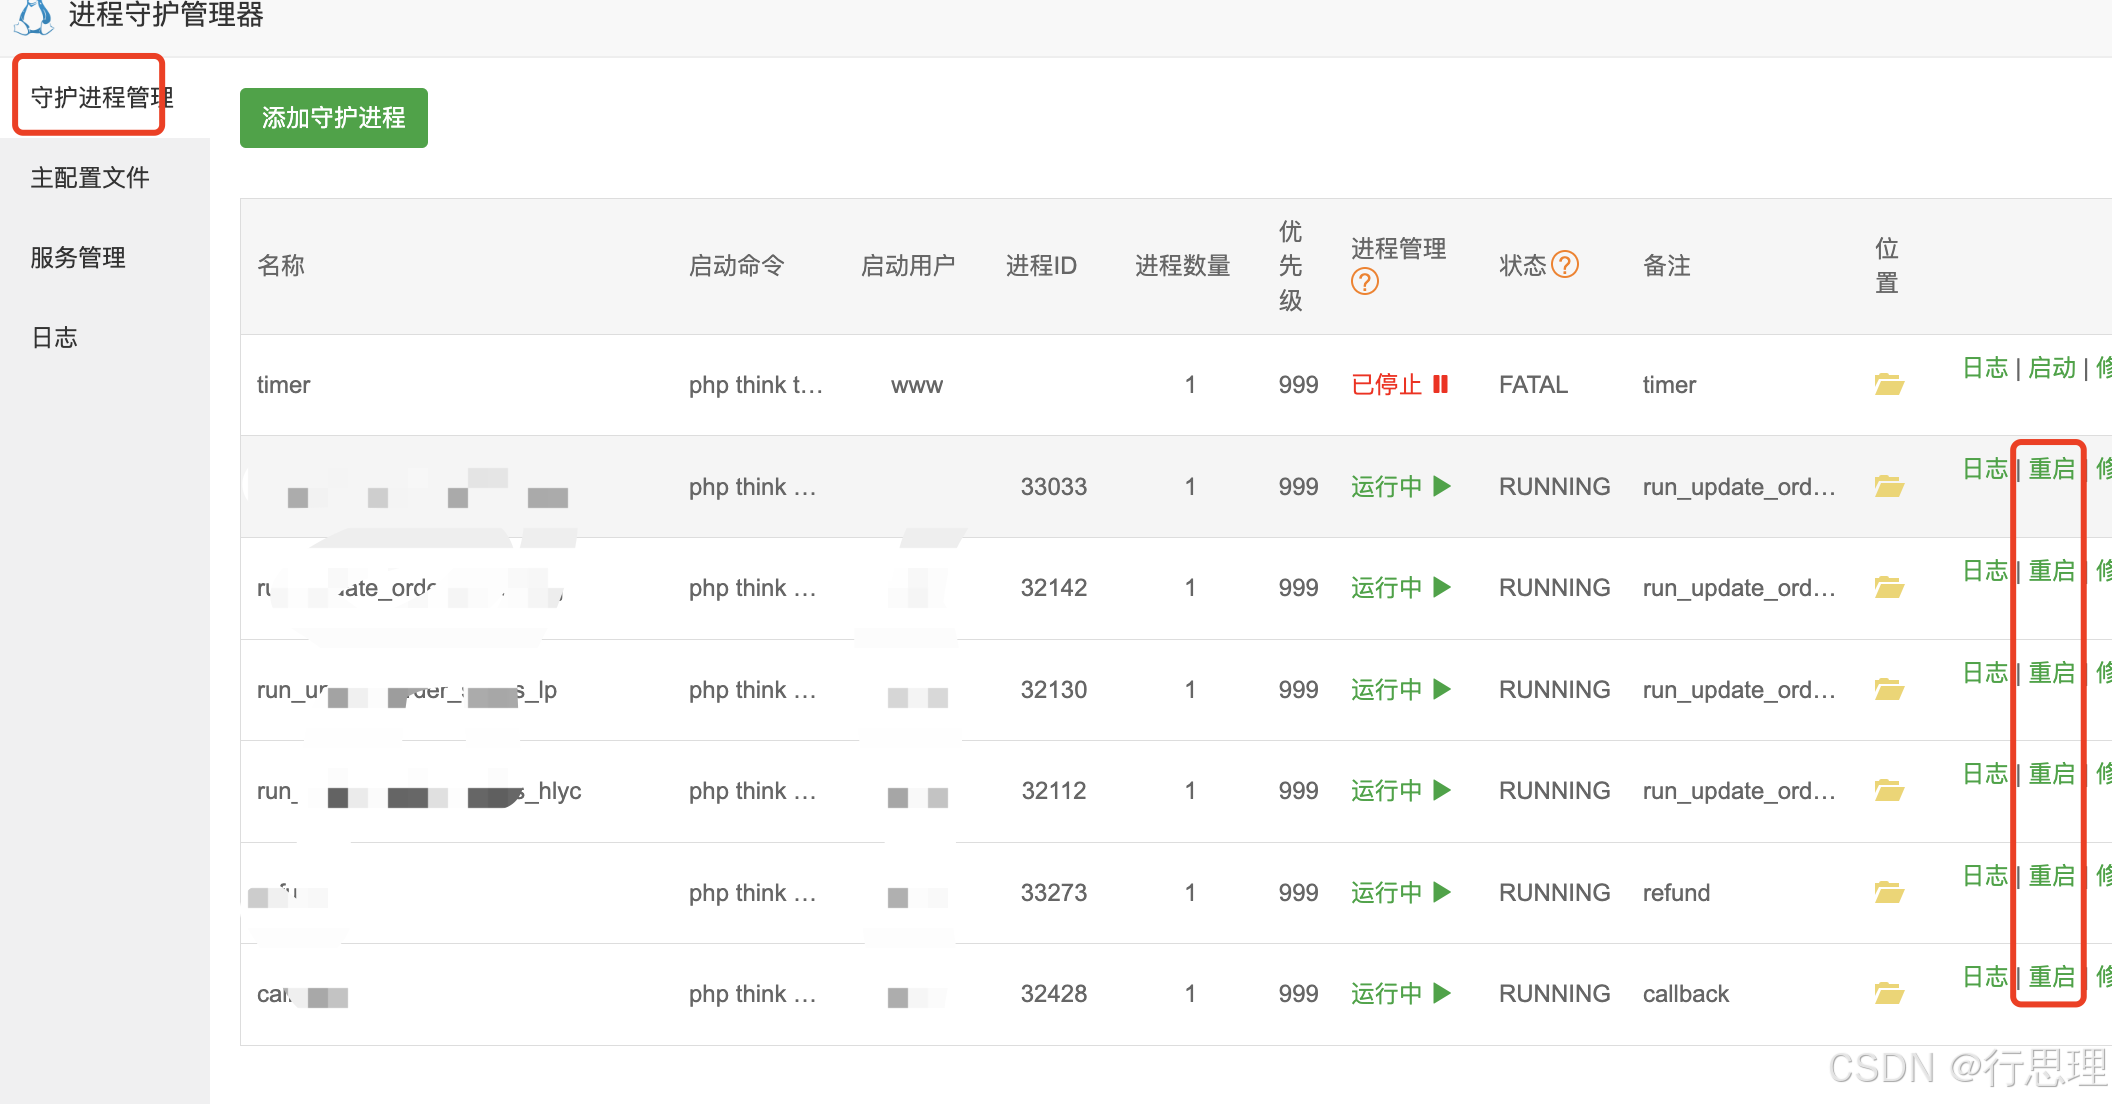Viewport: 2112px width, 1104px height.
Task: Click the help icon beside 状态 header
Action: [1565, 265]
